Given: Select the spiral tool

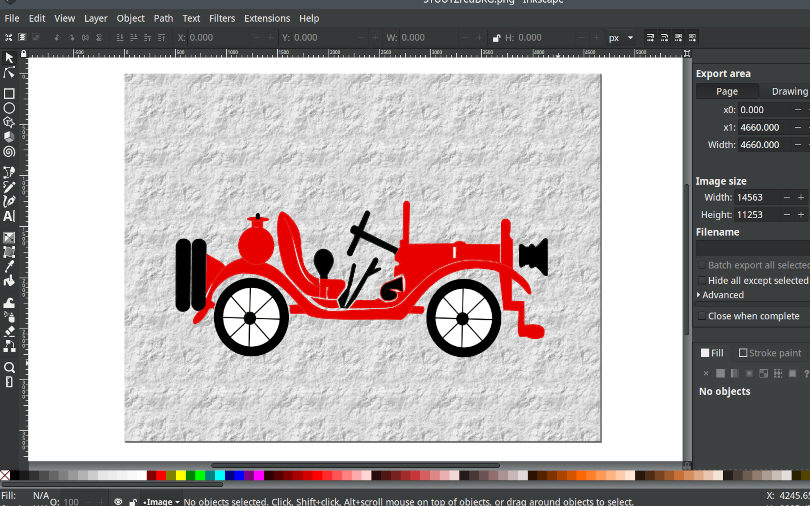Looking at the screenshot, I should 9,152.
